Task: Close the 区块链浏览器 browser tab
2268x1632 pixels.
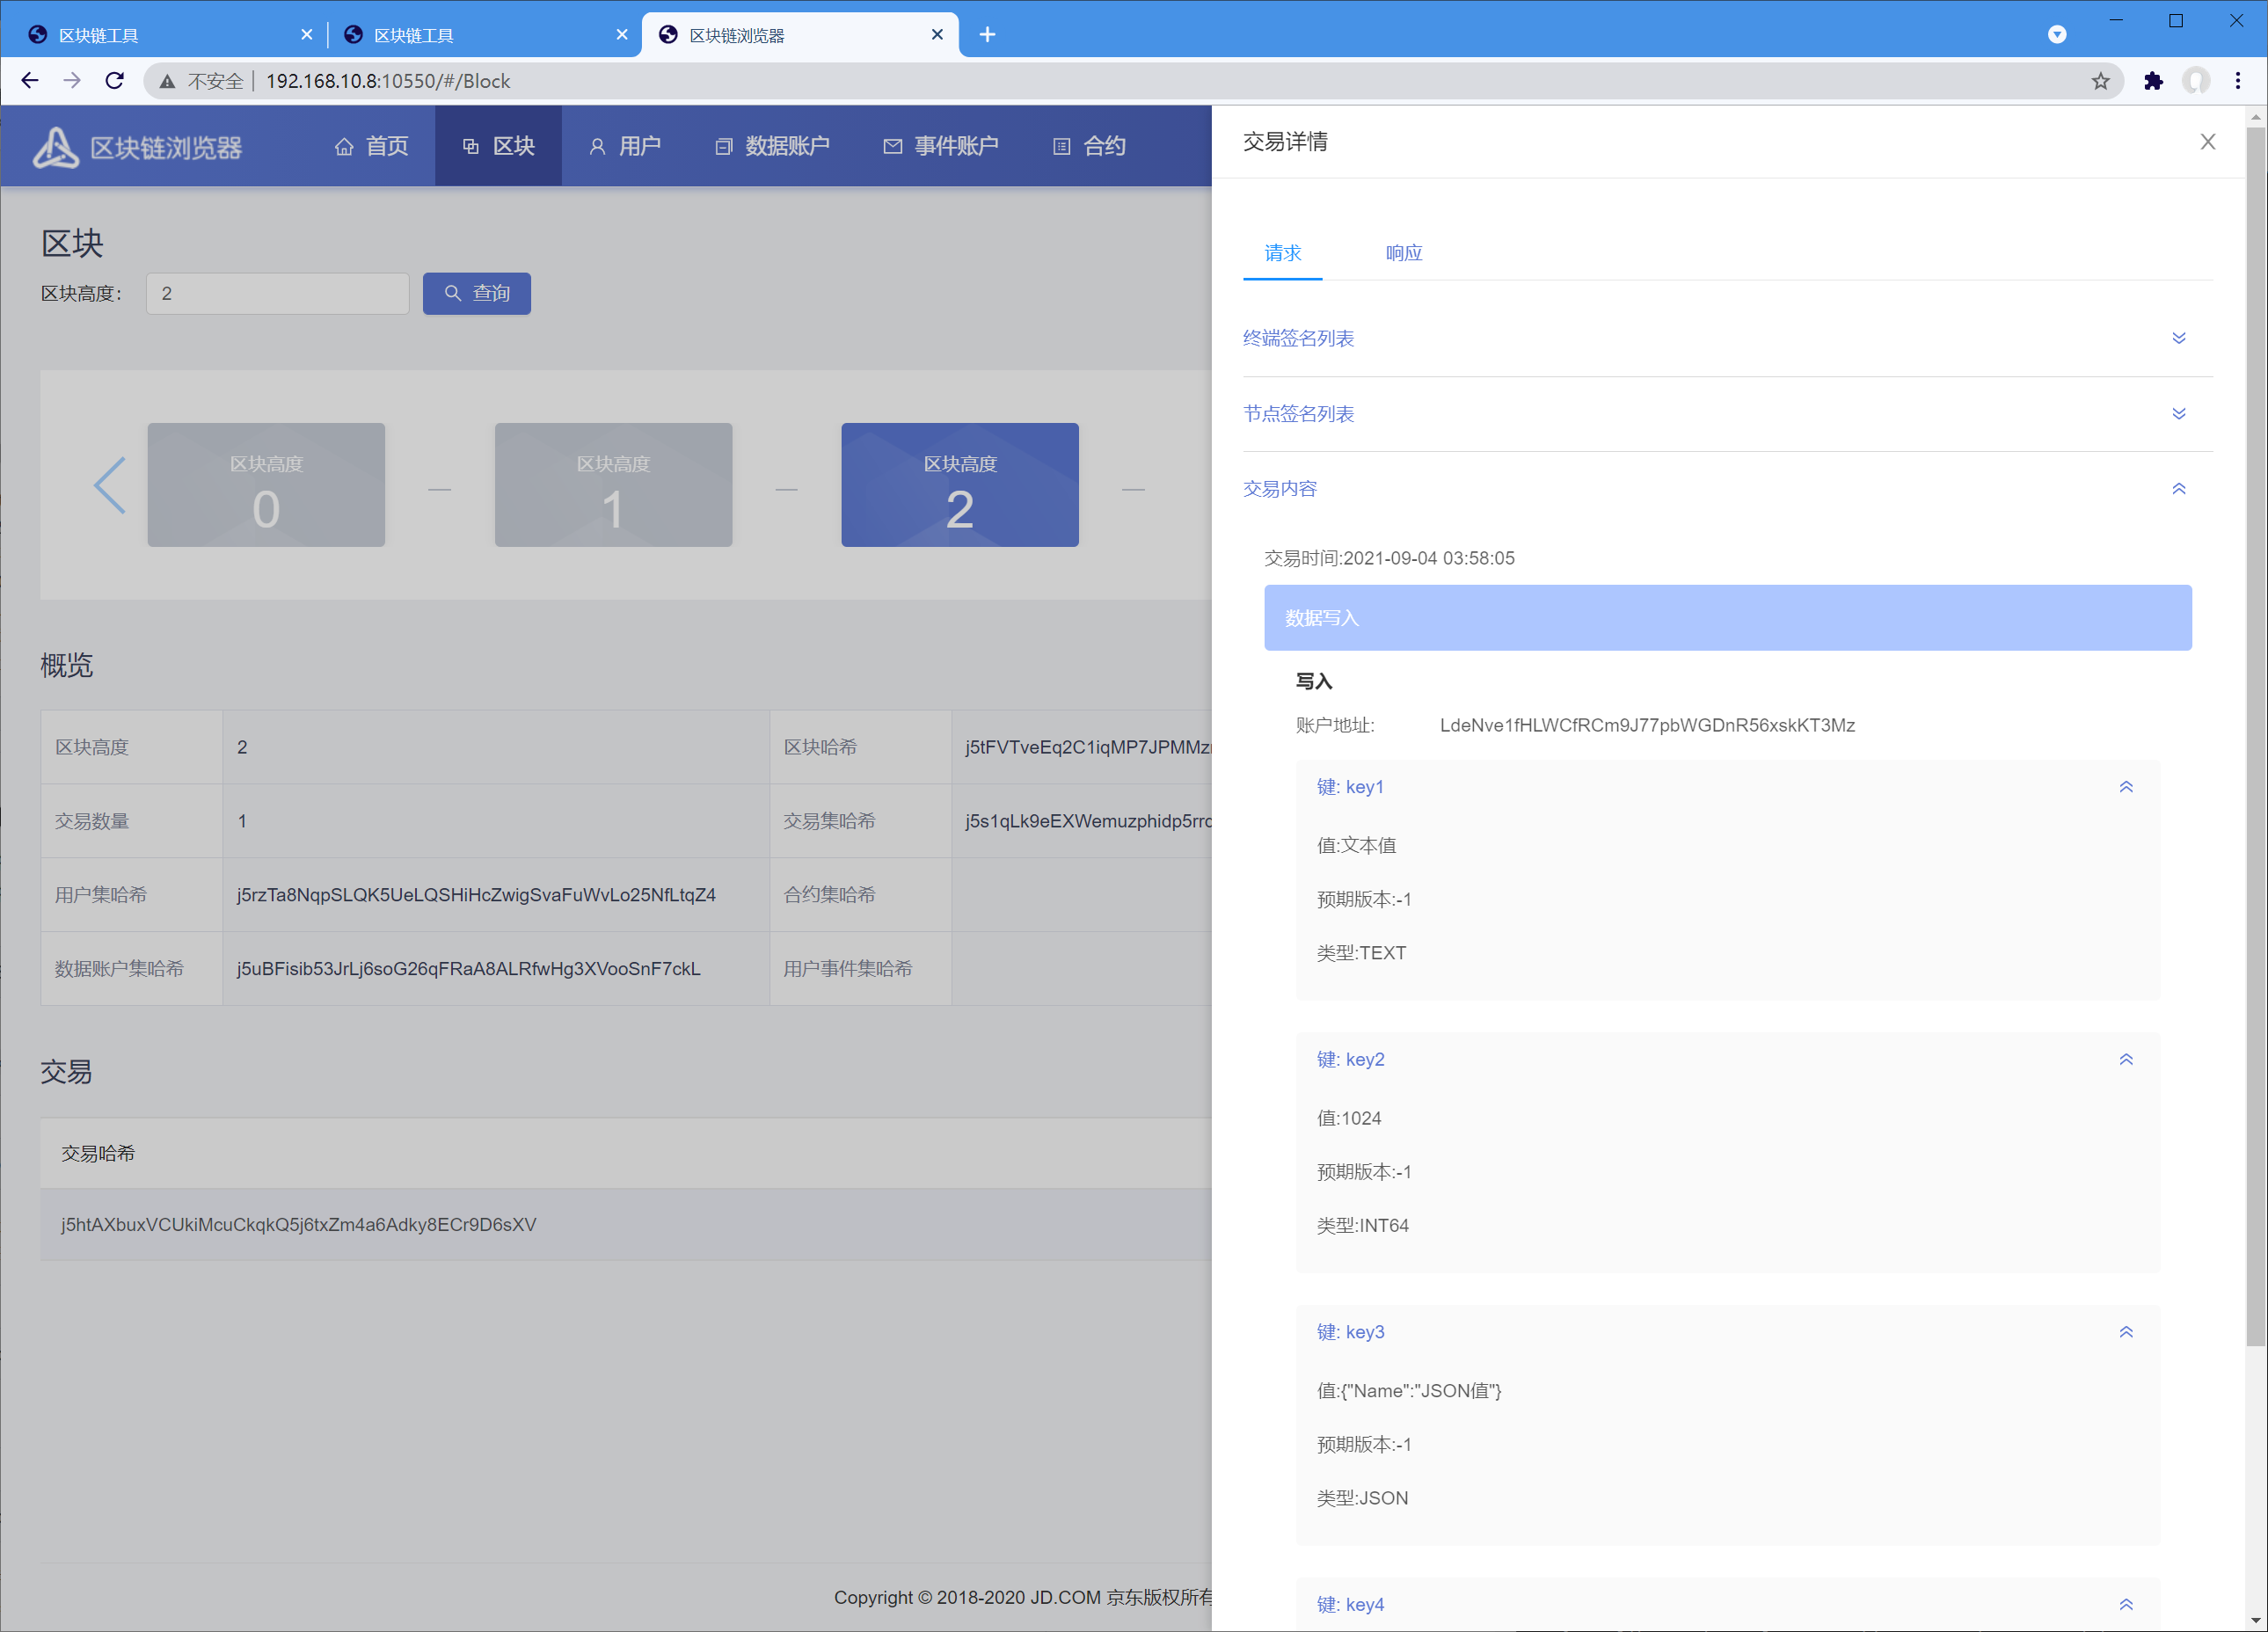Action: pyautogui.click(x=937, y=35)
